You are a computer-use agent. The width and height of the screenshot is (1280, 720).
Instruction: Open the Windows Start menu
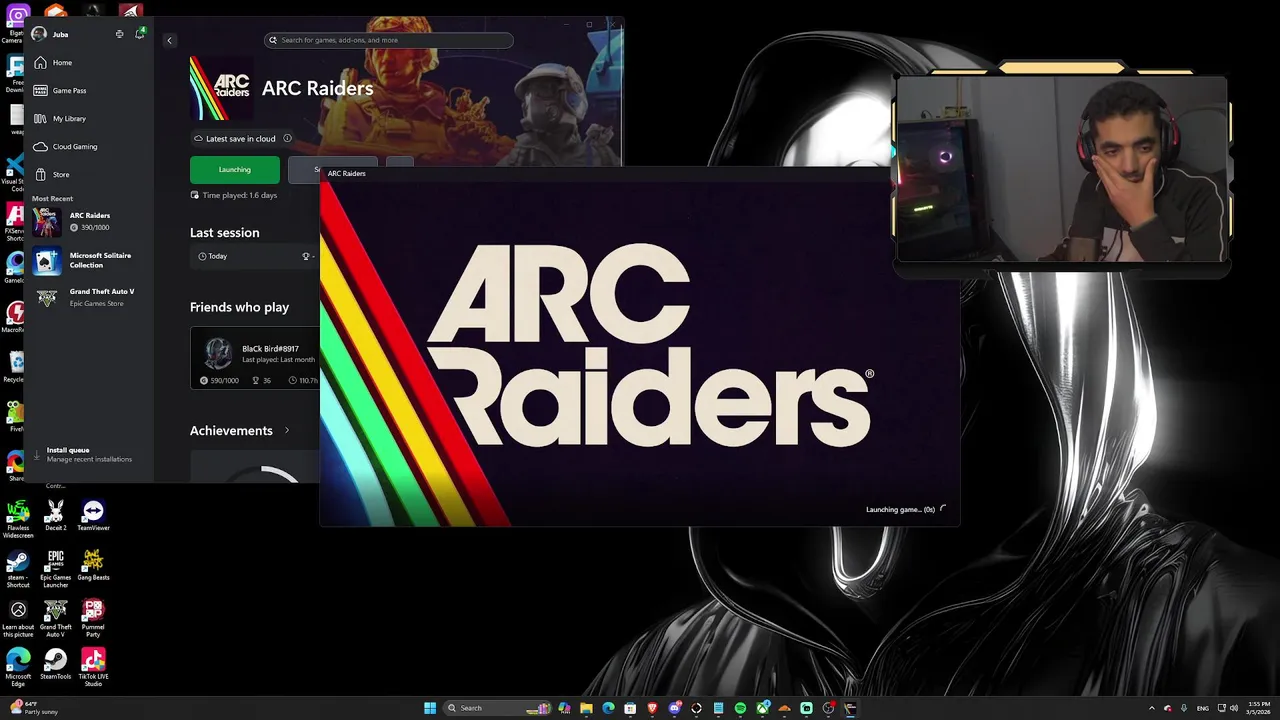430,708
